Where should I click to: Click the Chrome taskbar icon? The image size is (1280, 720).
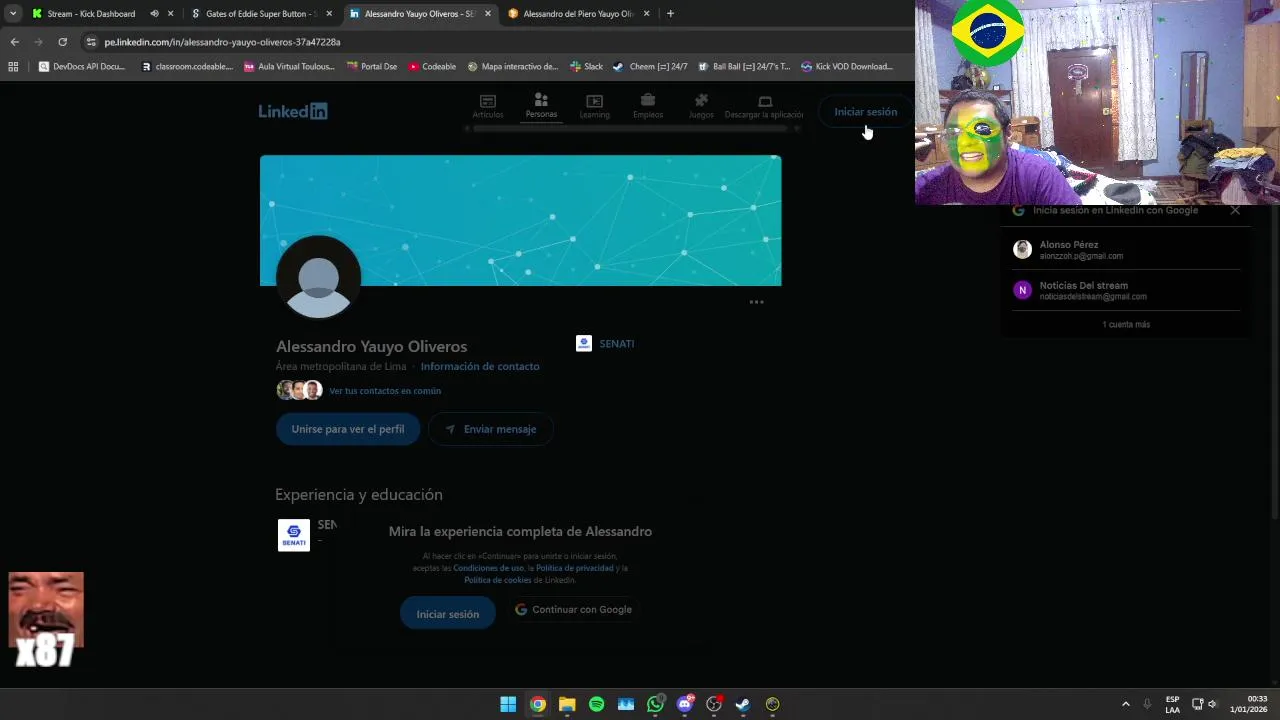pos(538,704)
